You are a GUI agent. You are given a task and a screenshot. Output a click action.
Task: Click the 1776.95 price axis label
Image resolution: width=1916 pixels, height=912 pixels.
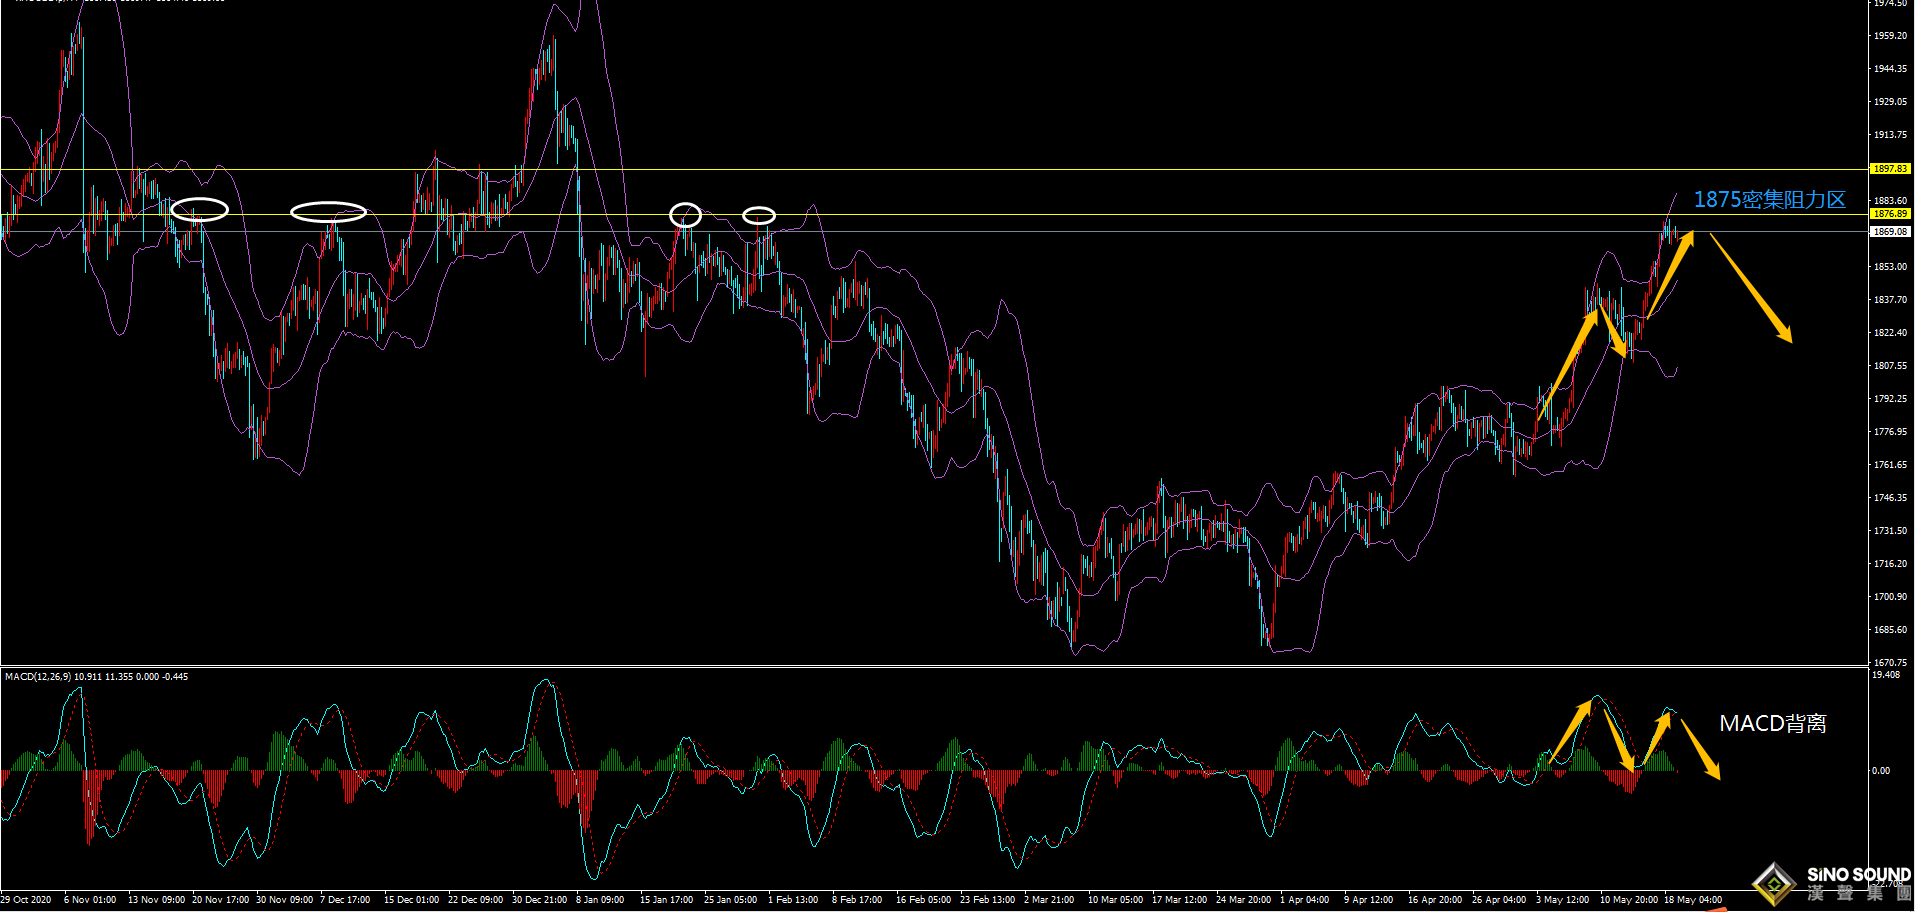(x=1890, y=432)
